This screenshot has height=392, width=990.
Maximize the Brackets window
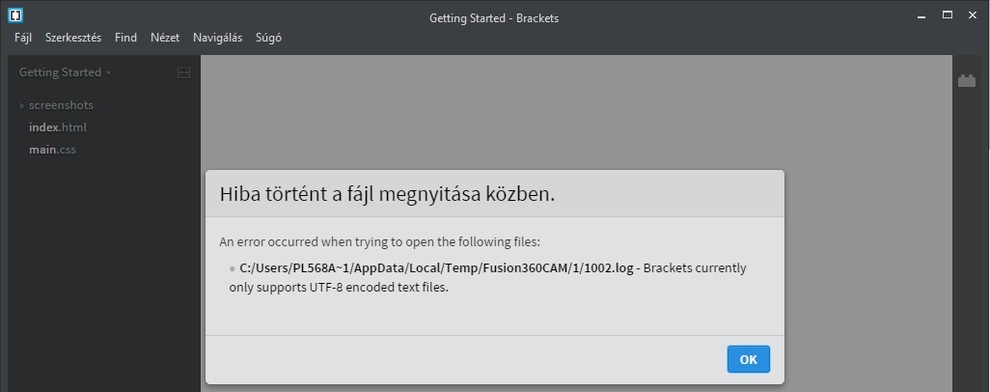pyautogui.click(x=948, y=15)
